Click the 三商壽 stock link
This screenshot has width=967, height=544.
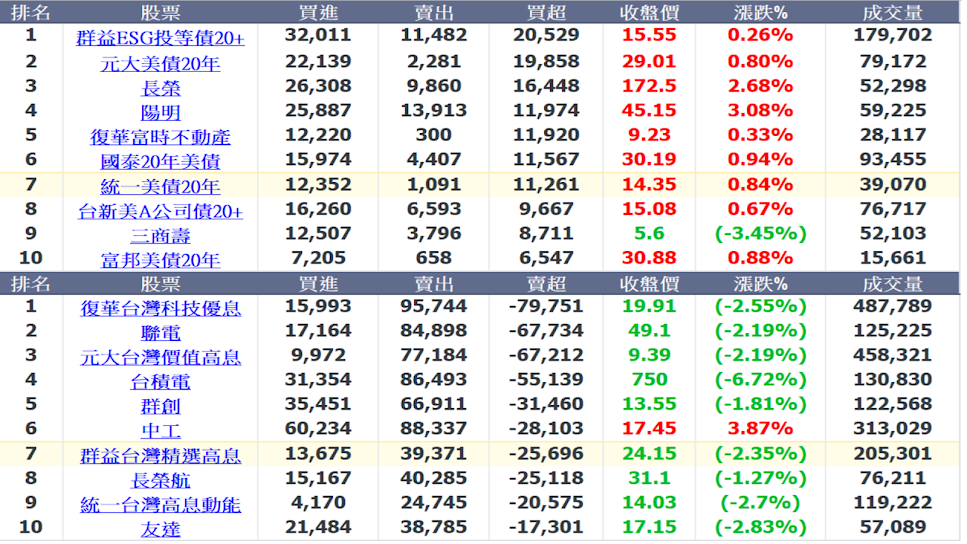160,236
